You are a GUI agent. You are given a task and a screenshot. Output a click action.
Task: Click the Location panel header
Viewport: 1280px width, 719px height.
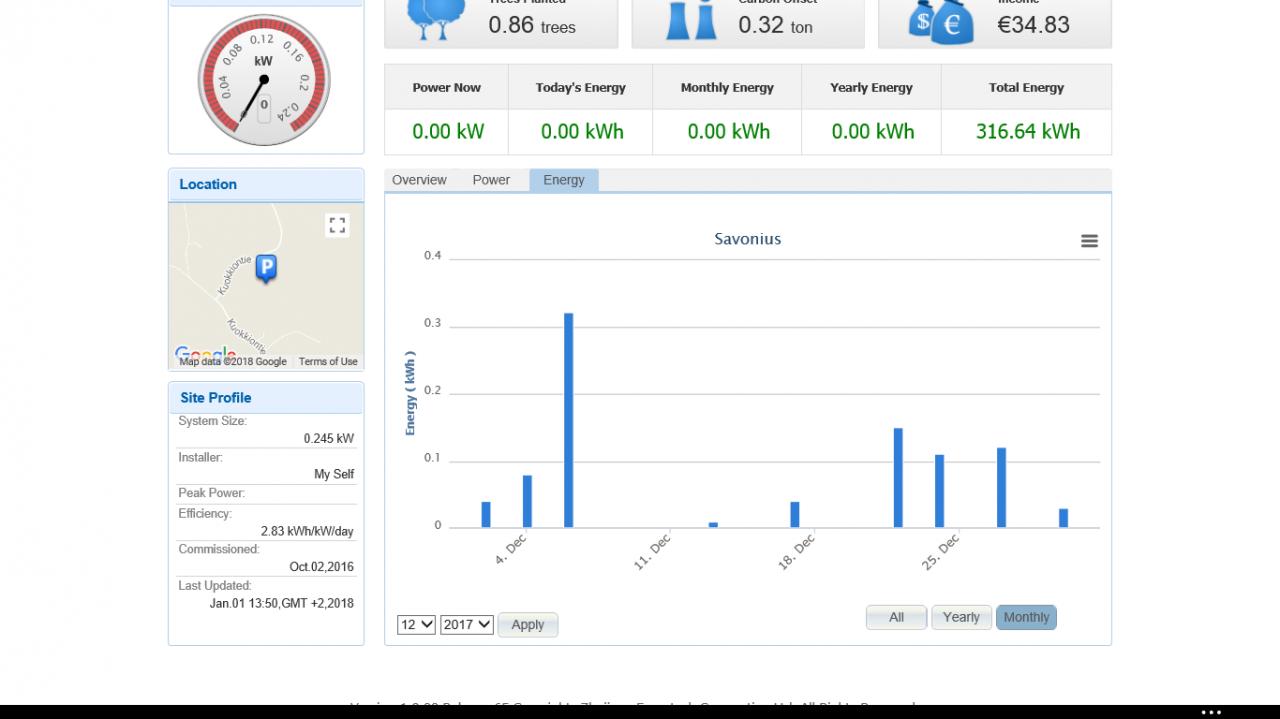pos(266,185)
